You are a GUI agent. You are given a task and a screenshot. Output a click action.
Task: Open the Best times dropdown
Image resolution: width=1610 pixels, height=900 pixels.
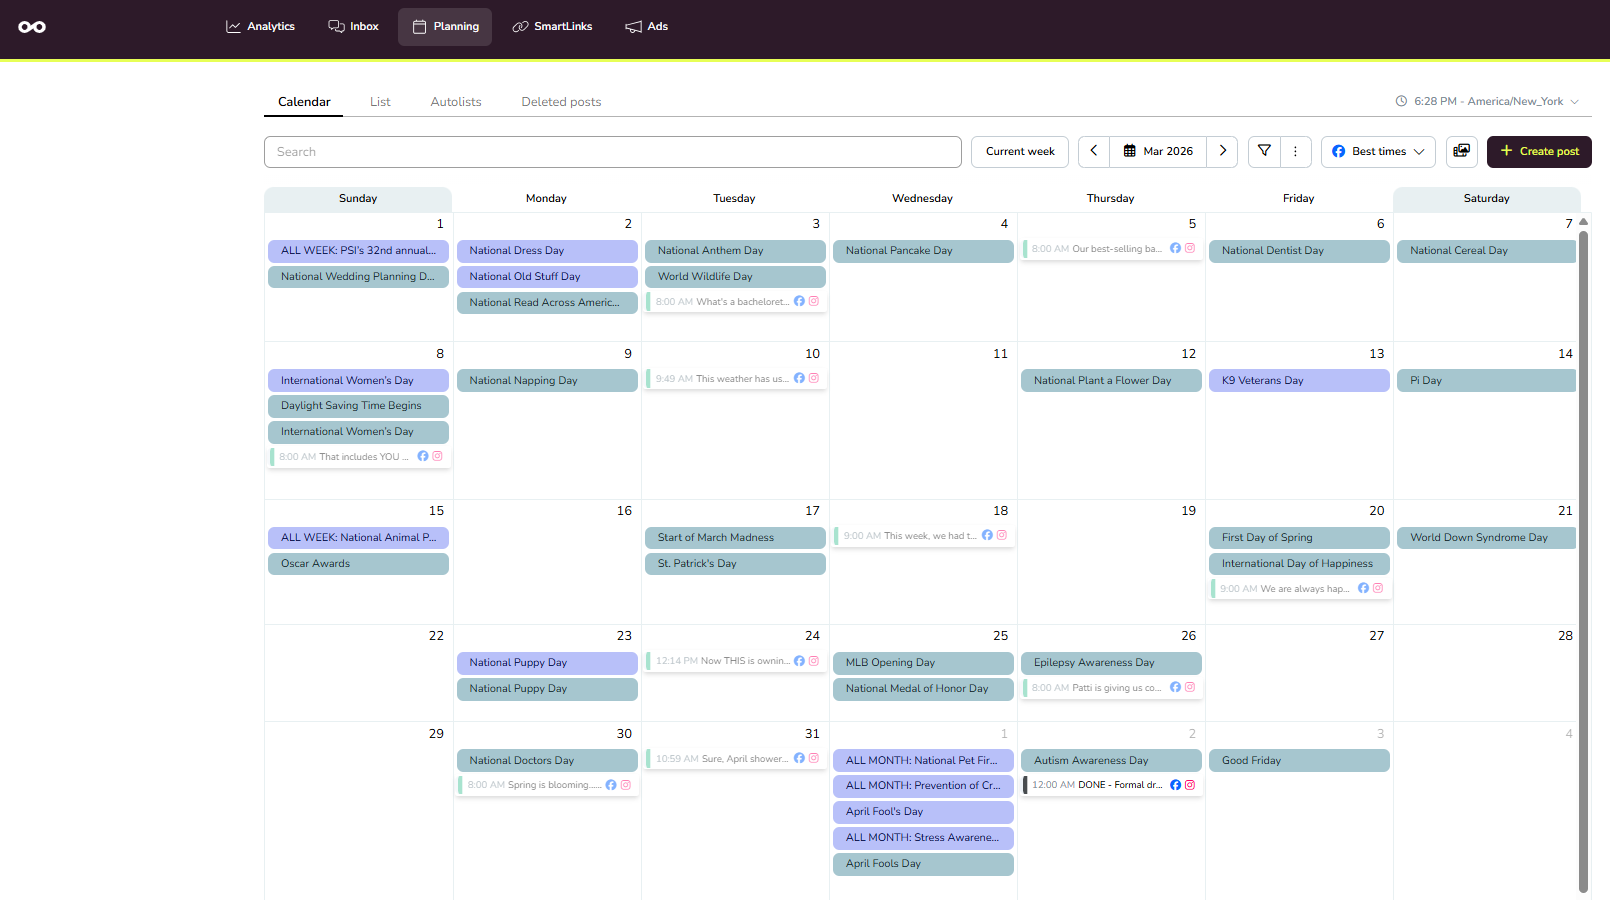click(x=1378, y=151)
